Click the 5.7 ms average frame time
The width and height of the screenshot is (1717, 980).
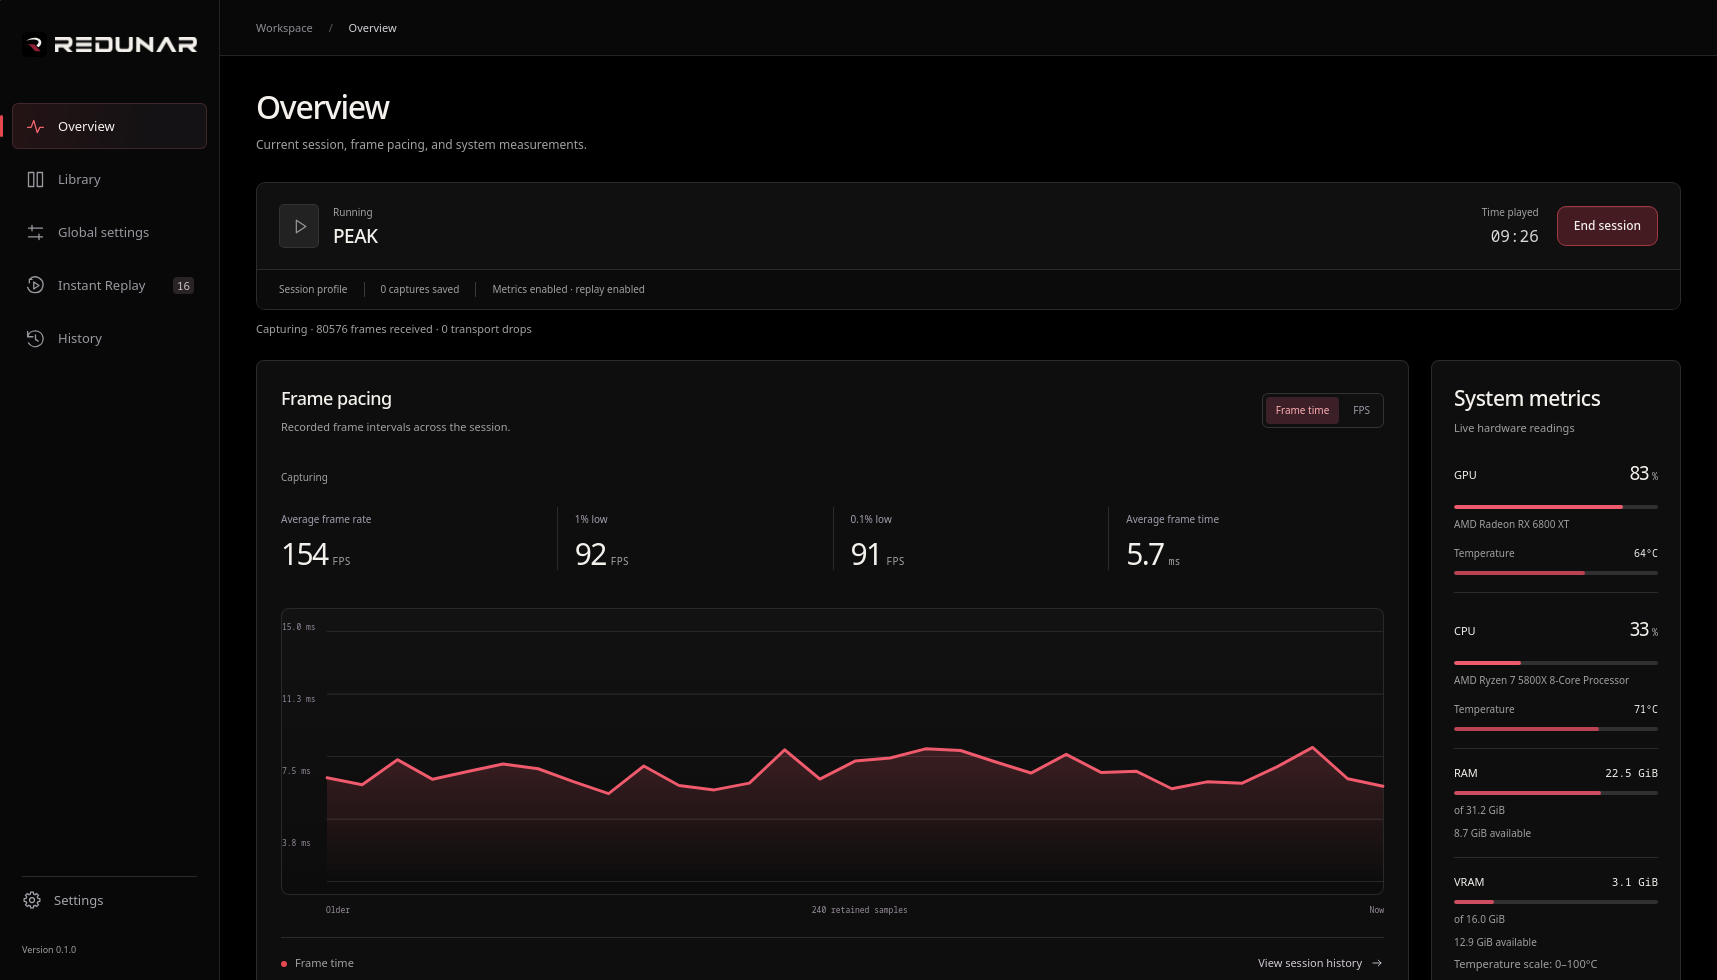point(1153,555)
